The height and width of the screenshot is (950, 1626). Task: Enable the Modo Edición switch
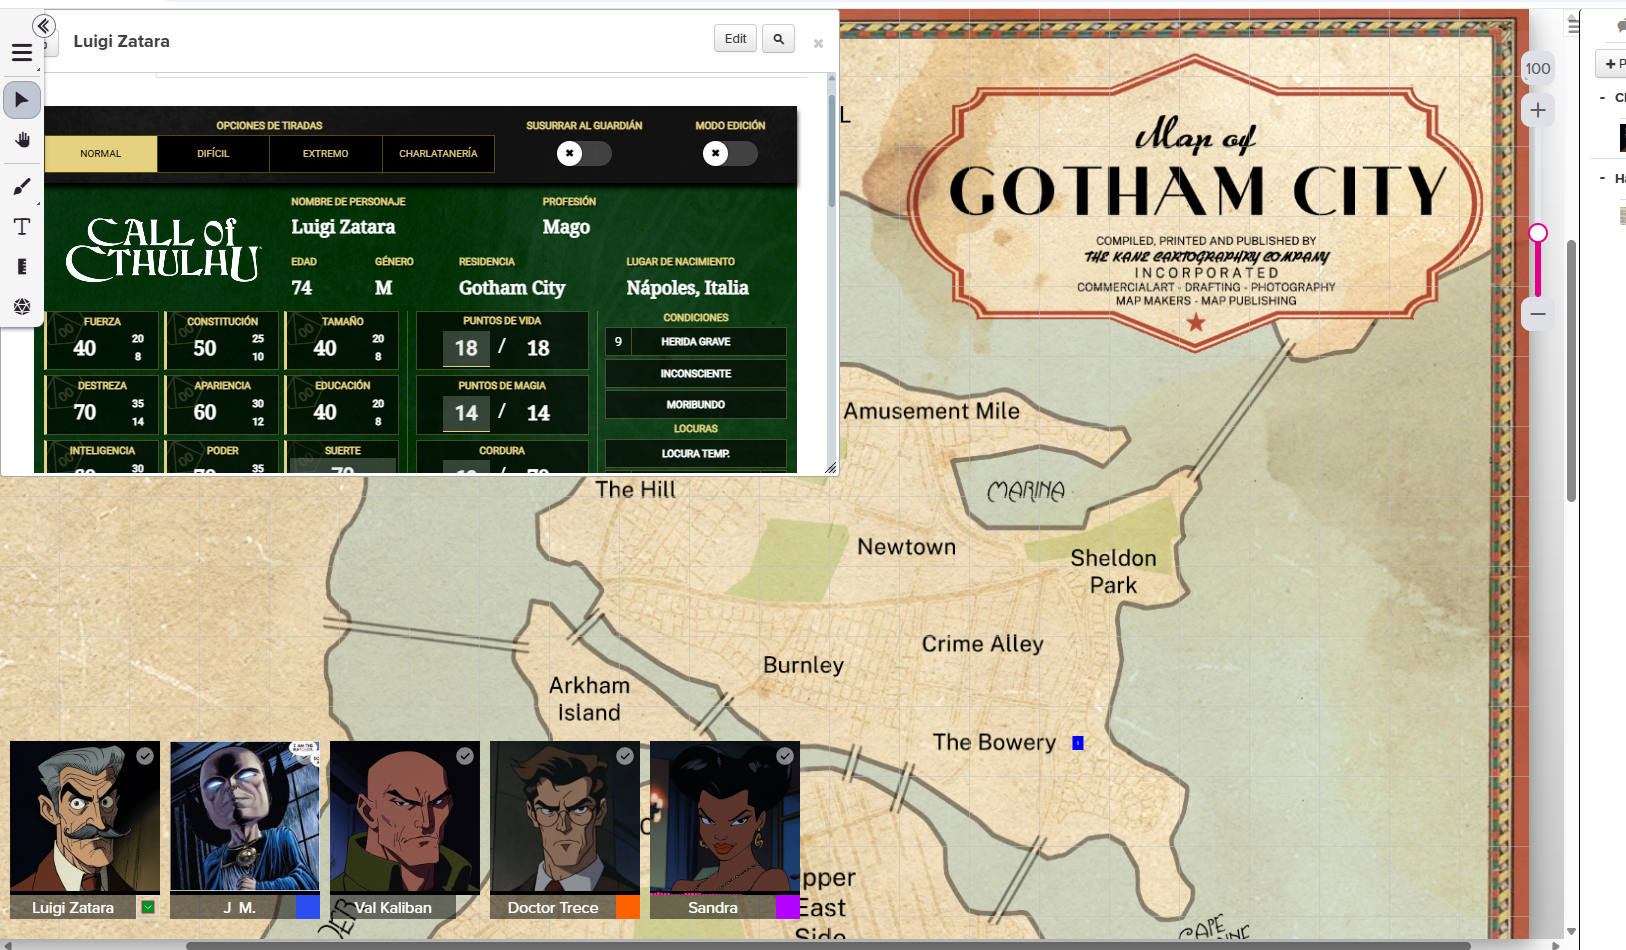[730, 153]
